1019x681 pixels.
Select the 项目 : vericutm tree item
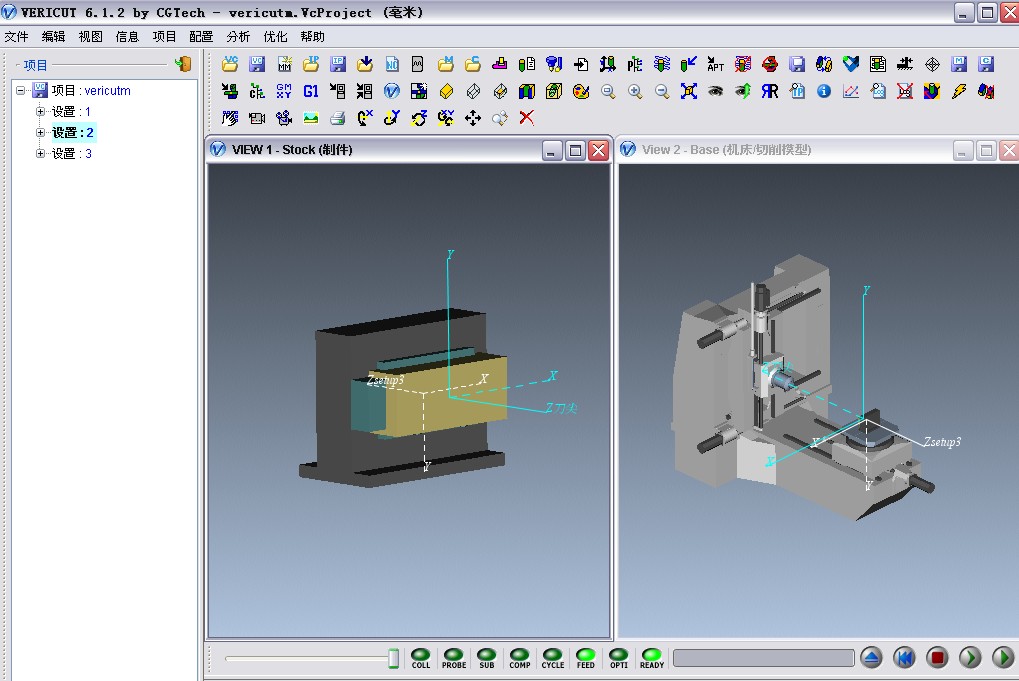coord(91,90)
